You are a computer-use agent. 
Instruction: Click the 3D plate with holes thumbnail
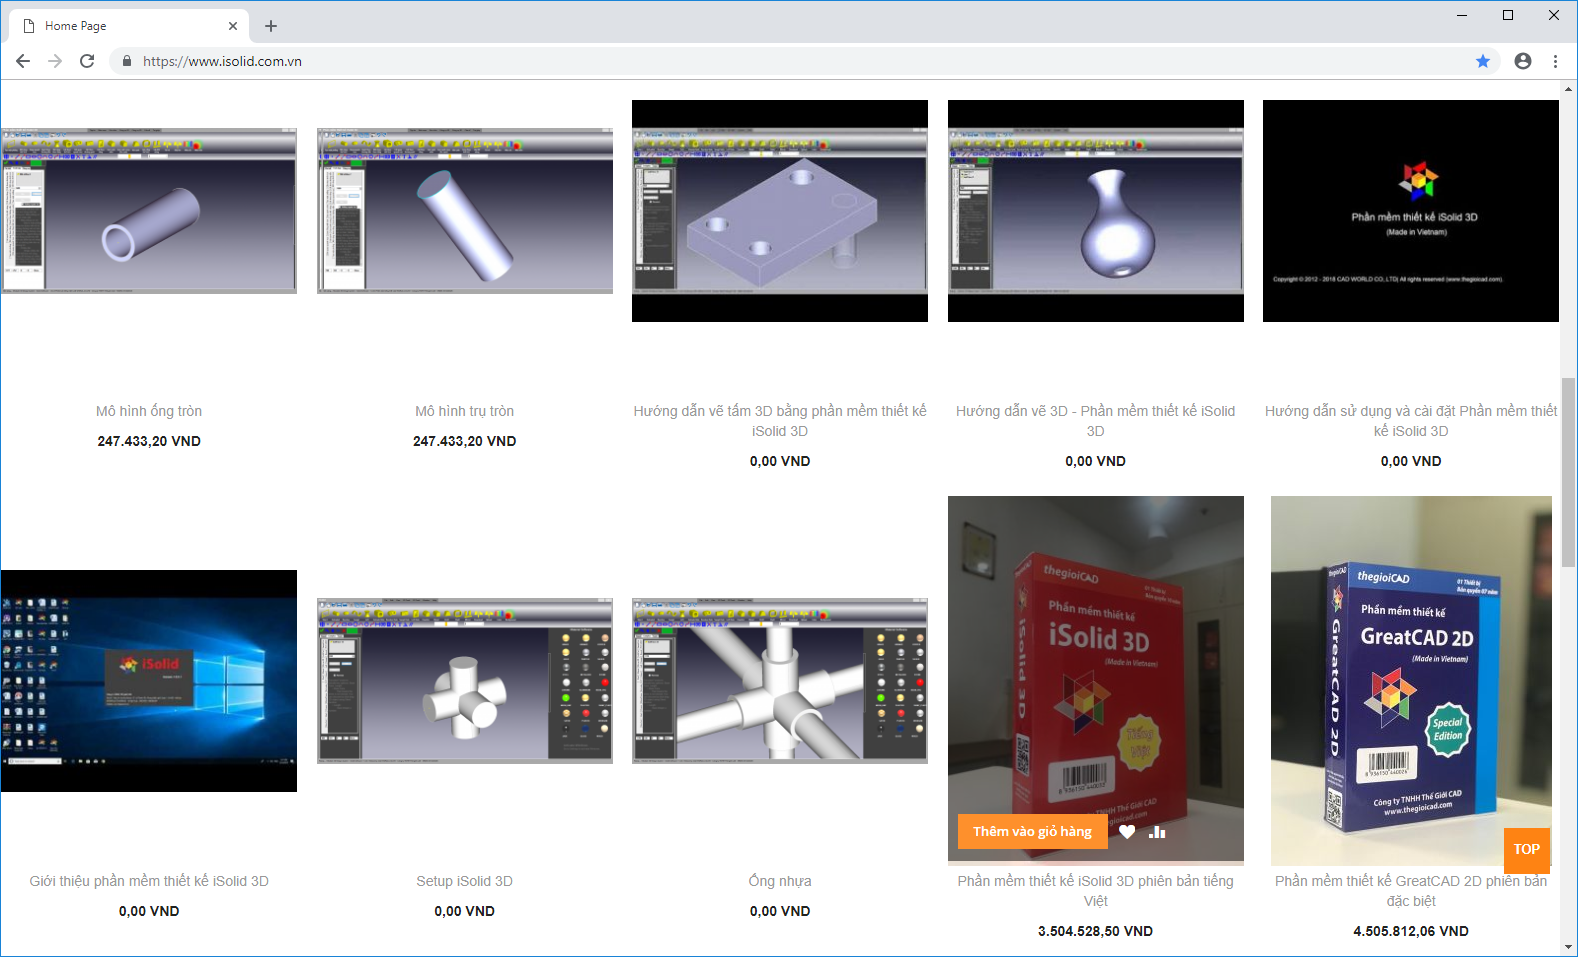(780, 211)
